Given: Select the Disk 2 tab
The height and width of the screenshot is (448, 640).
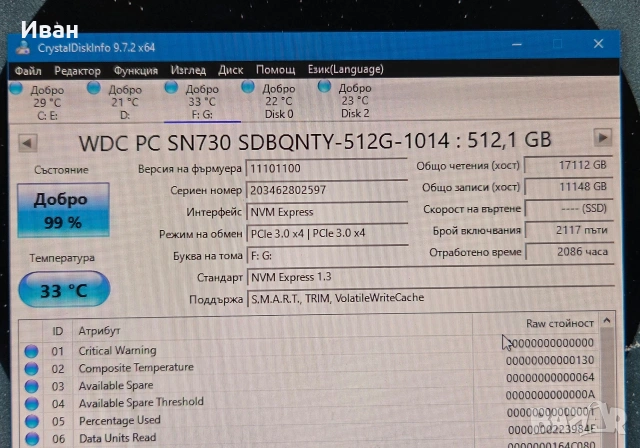Looking at the screenshot, I should pyautogui.click(x=355, y=100).
